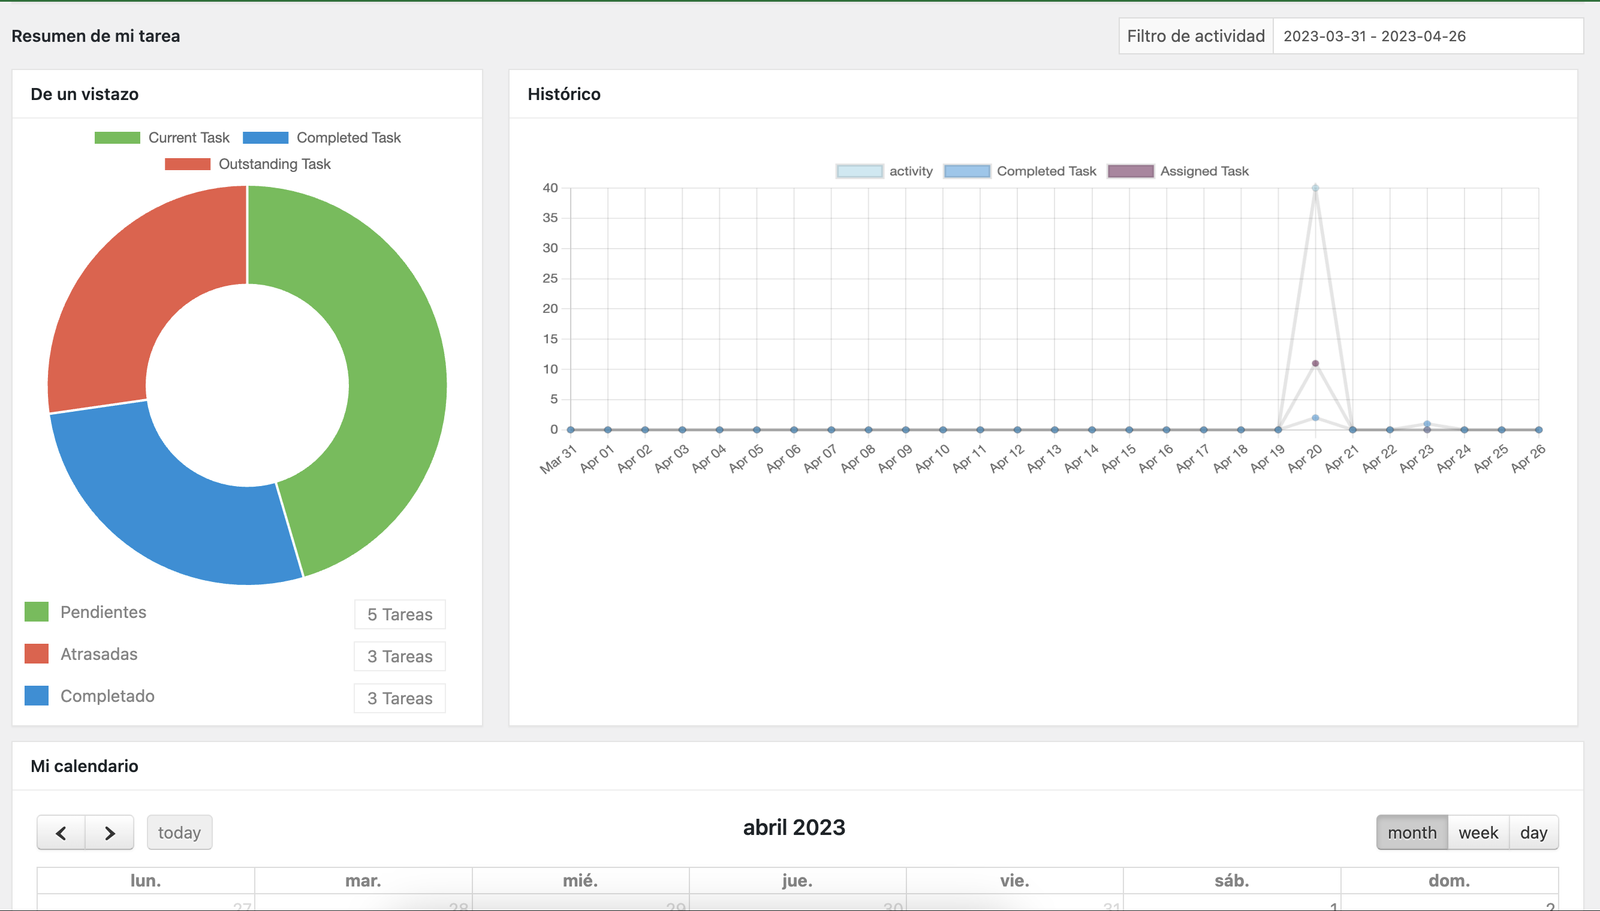Screen dimensions: 1600x911
Task: Toggle Current Task legend in donut chart
Action: (x=162, y=138)
